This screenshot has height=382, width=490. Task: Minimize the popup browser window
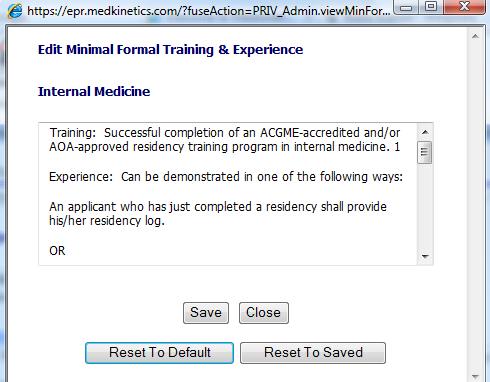tap(406, 7)
